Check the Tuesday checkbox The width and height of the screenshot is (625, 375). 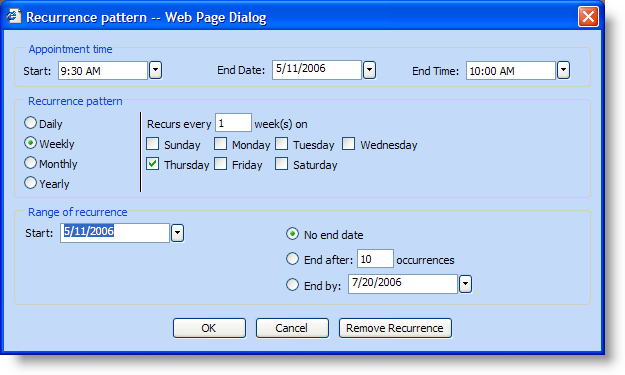tap(281, 143)
